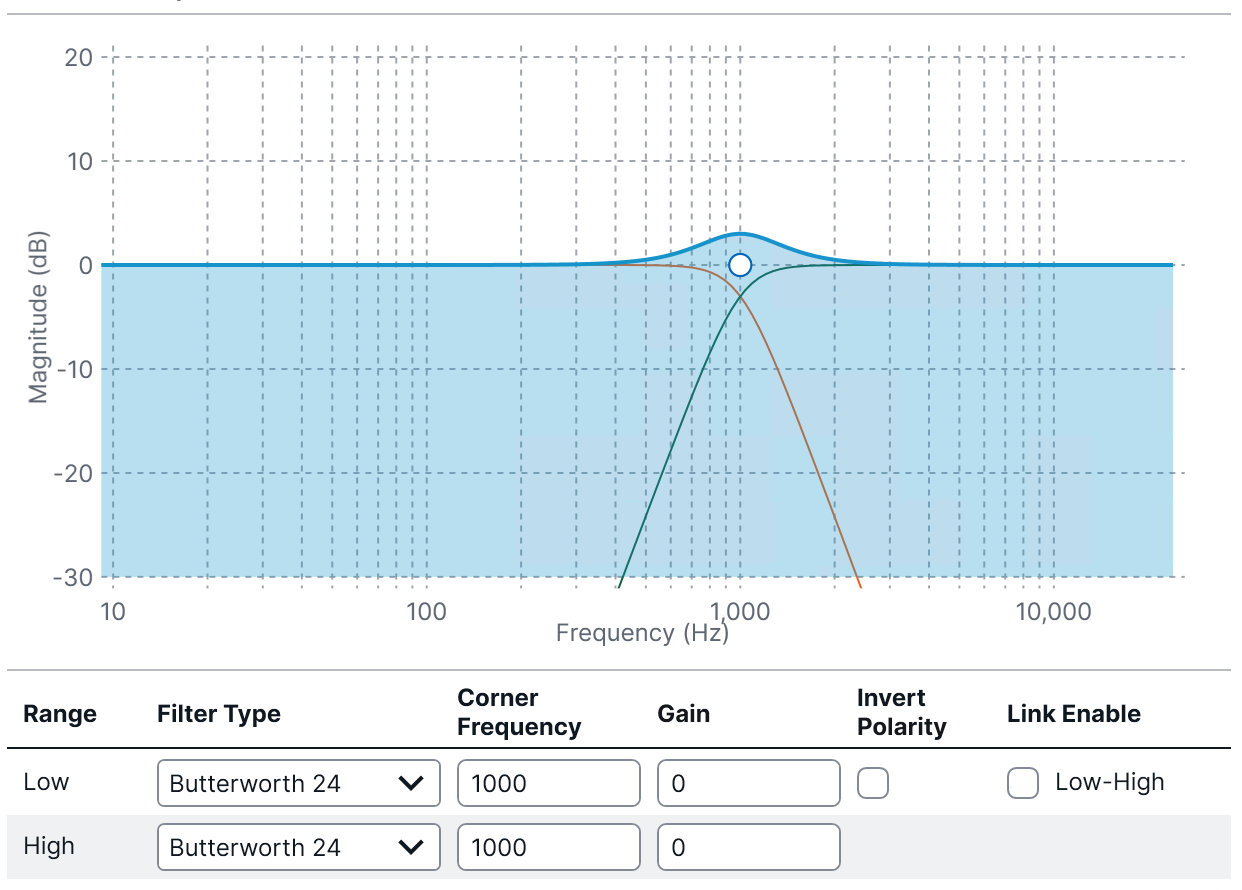
Task: Enable Invert Polarity for the Low range
Action: tap(873, 783)
